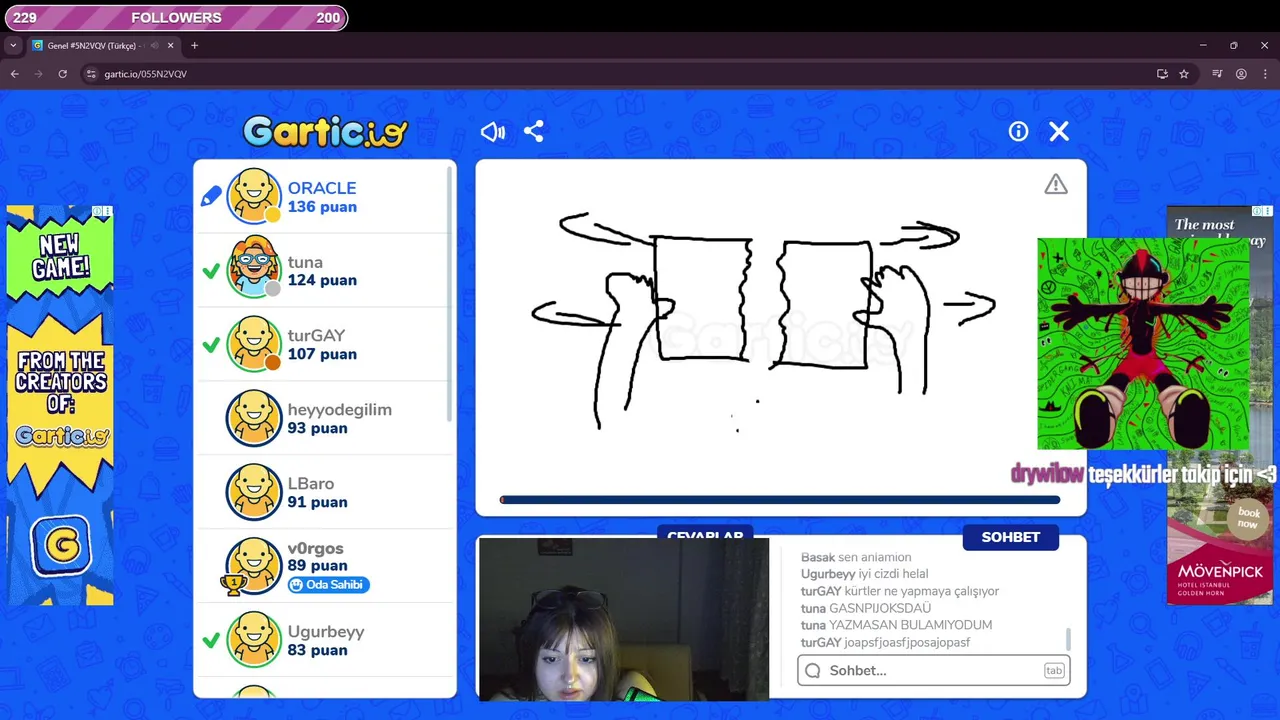1280x720 pixels.
Task: Select LBaro's avatar
Action: click(254, 491)
